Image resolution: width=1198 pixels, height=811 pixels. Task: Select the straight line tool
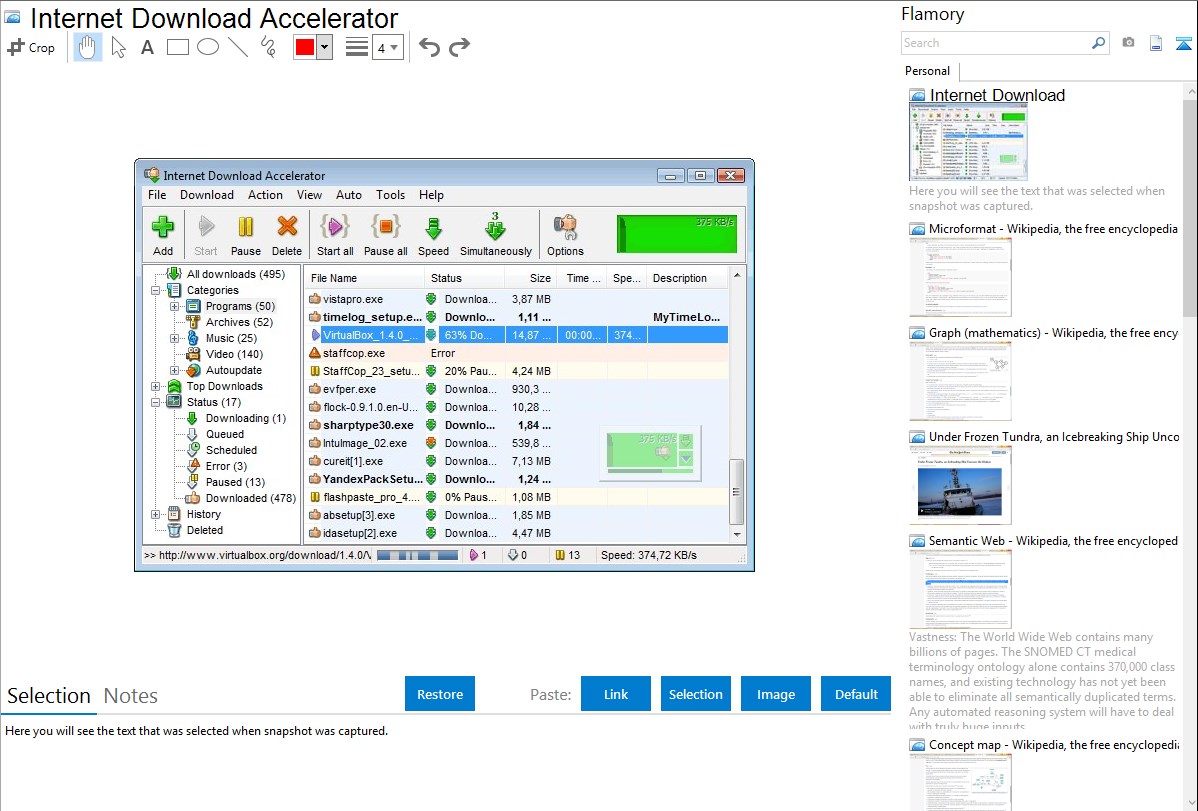click(237, 47)
